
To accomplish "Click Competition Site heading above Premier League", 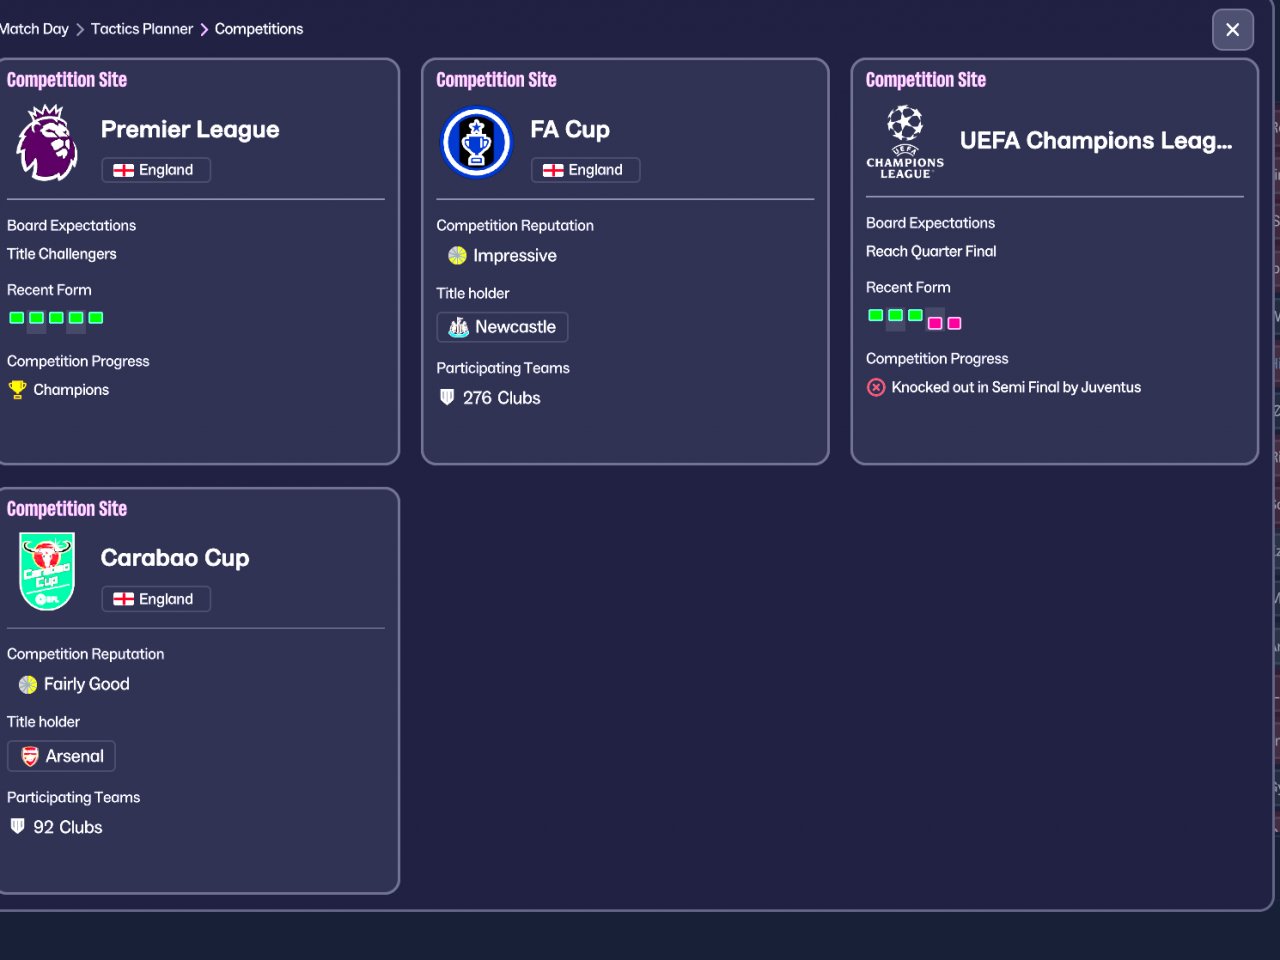I will coord(67,80).
